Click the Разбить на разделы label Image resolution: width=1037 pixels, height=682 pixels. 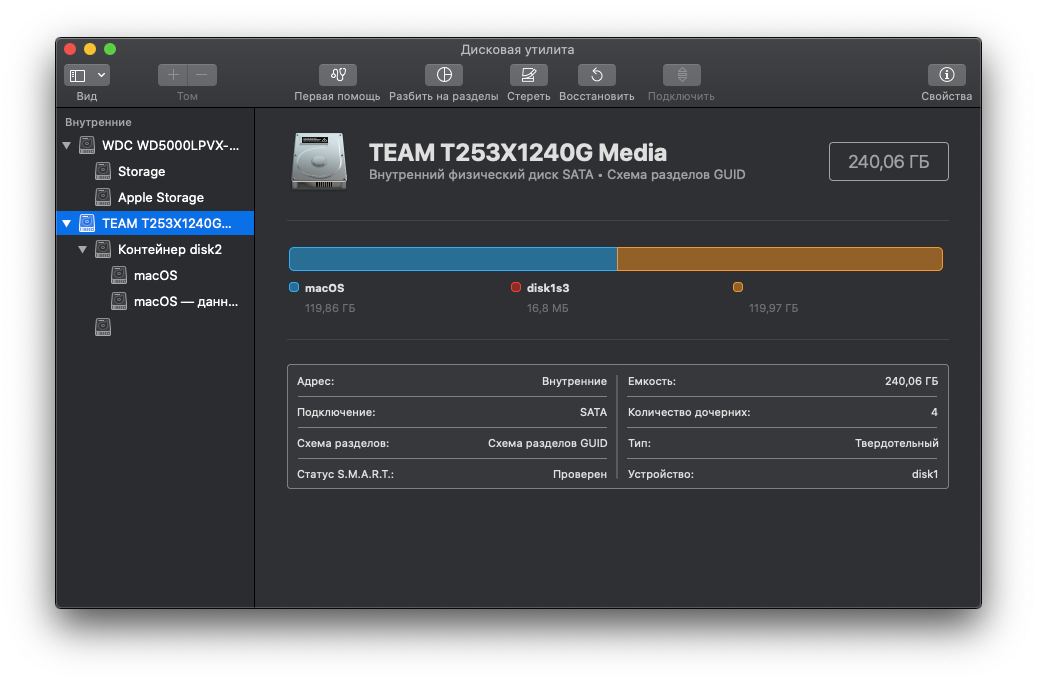point(444,96)
